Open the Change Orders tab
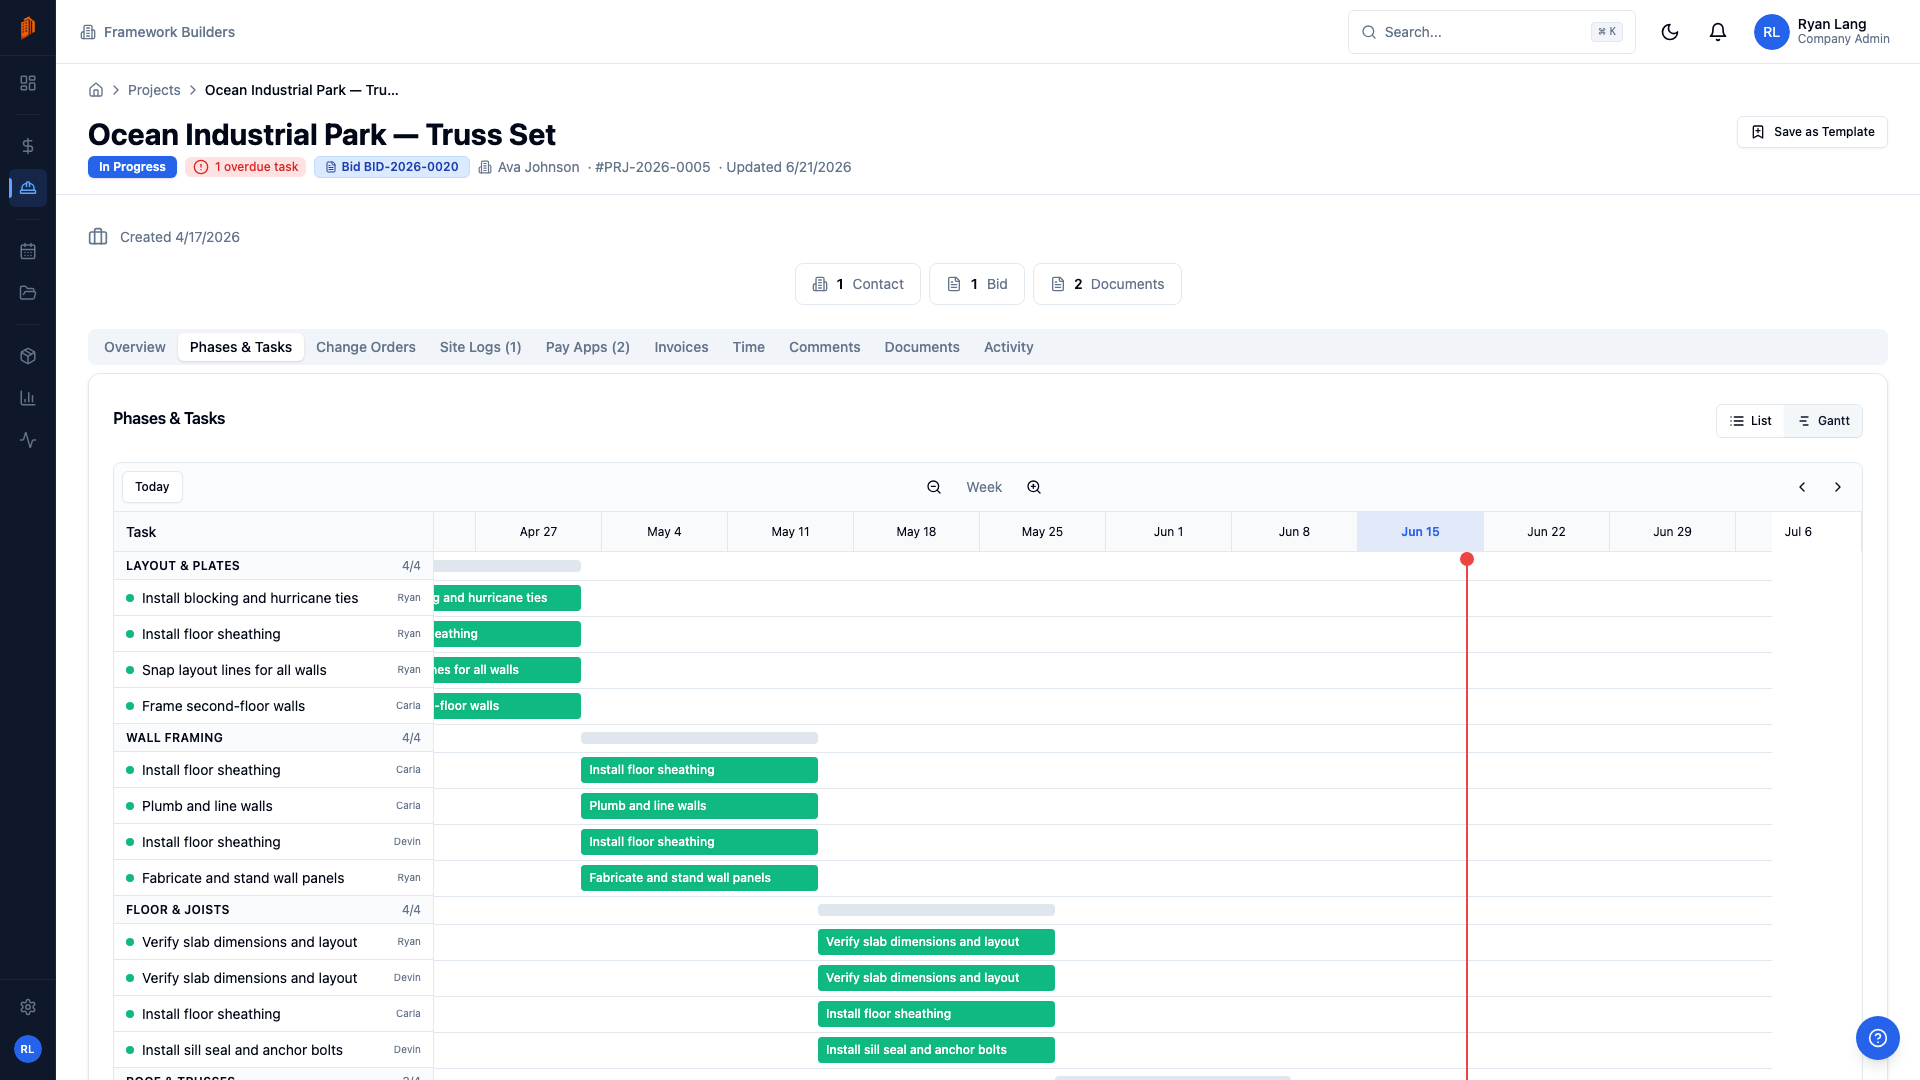The image size is (1920, 1080). click(366, 347)
